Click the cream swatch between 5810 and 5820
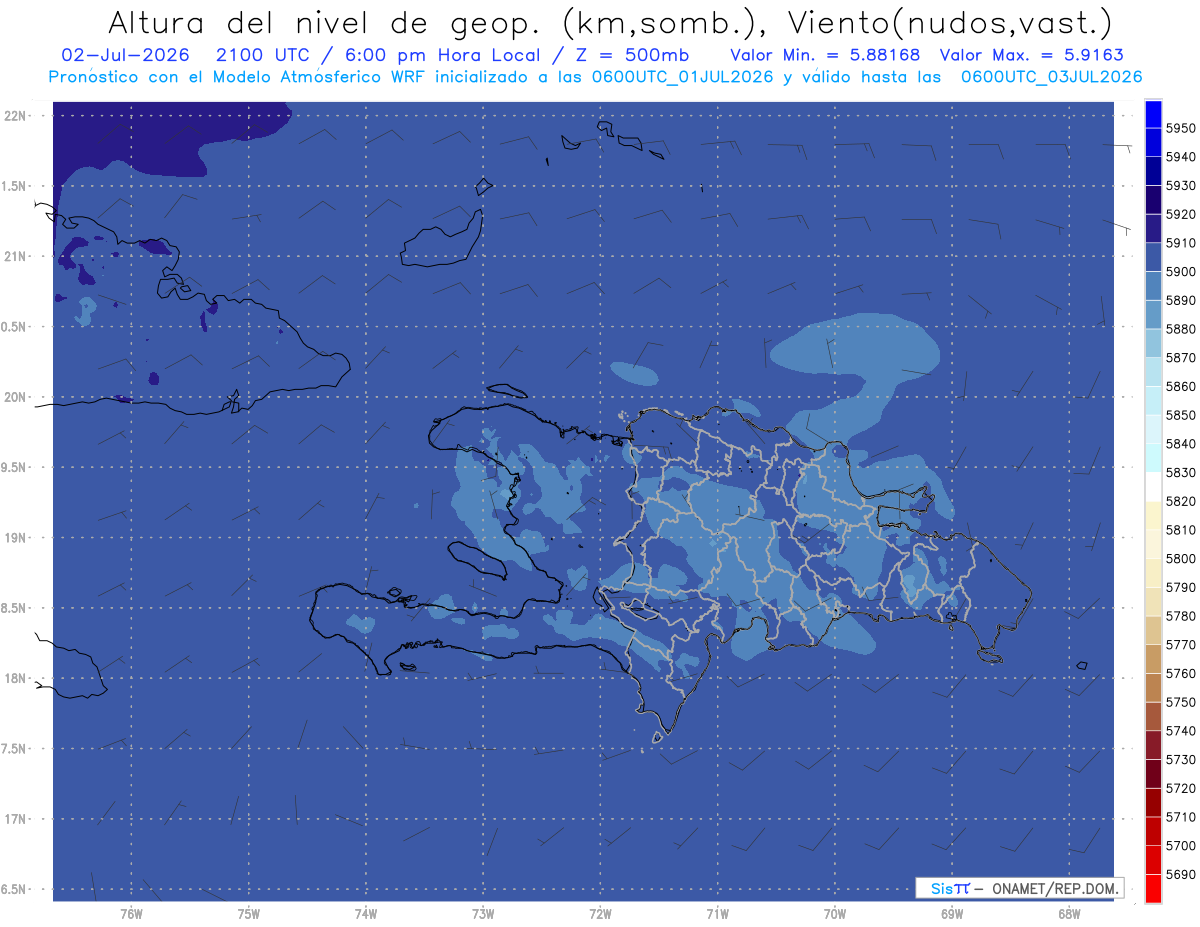This screenshot has height=927, width=1200. click(1153, 515)
